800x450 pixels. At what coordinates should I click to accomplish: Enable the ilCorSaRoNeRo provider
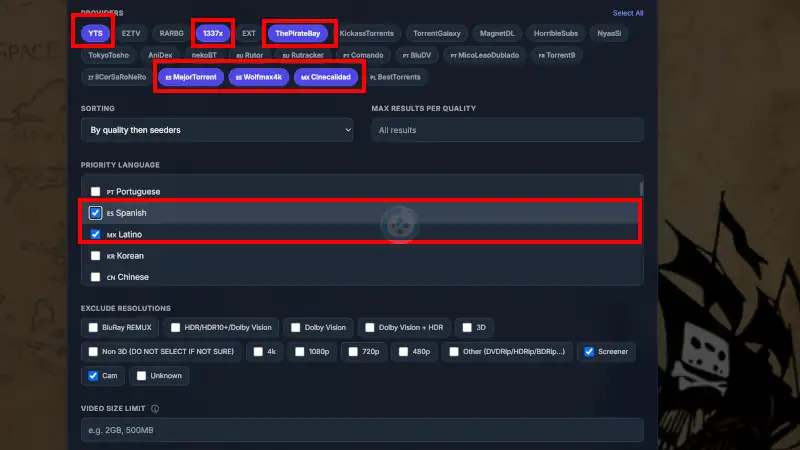[x=117, y=77]
